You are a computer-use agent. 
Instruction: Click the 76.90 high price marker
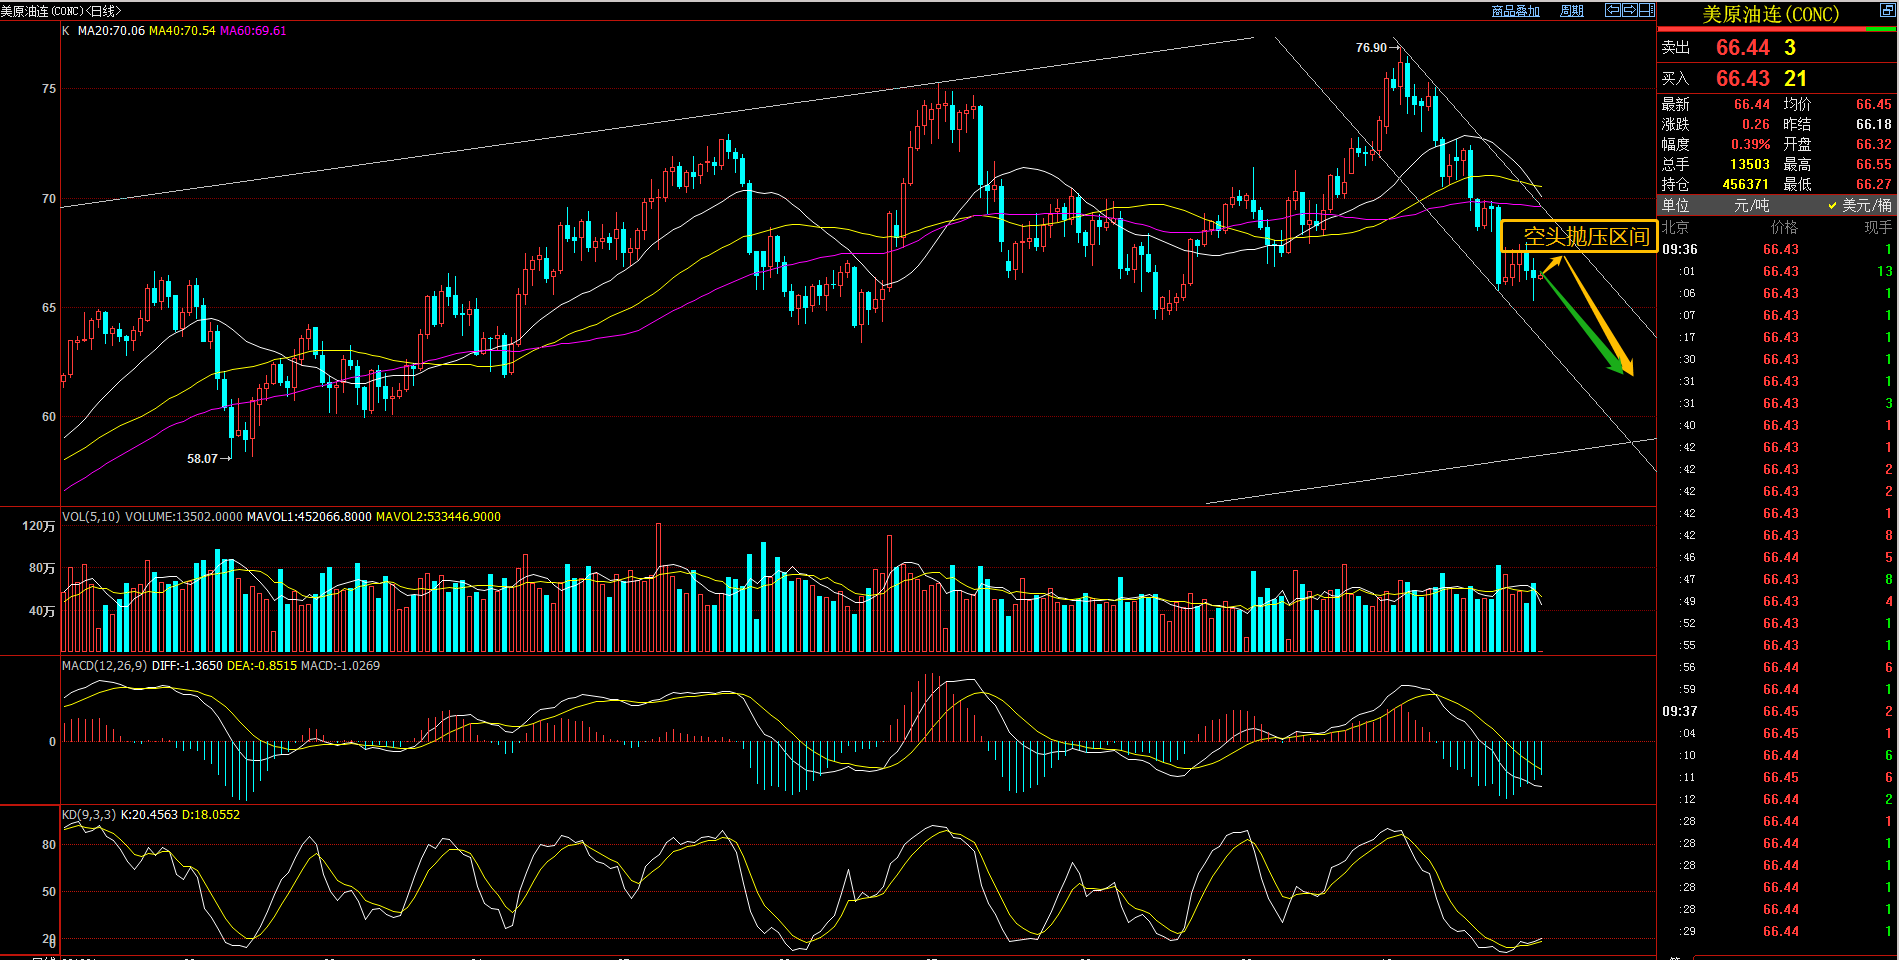pos(1371,48)
